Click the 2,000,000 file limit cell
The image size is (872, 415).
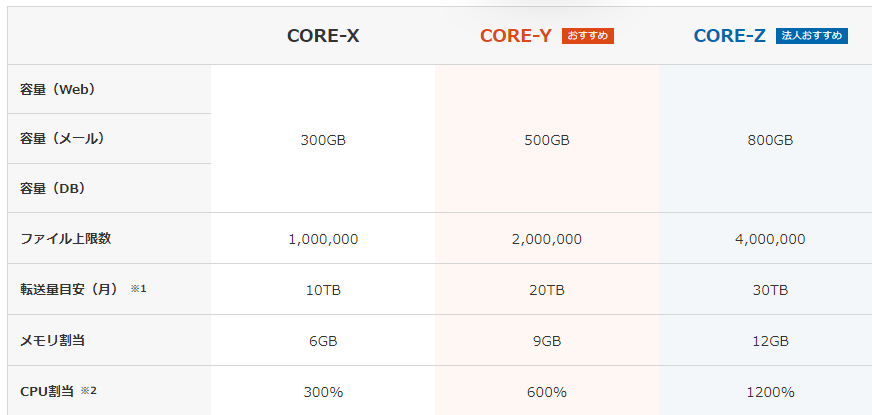tap(547, 239)
